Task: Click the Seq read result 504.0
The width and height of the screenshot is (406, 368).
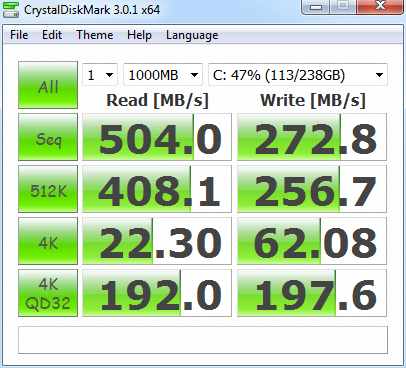Action: [157, 137]
